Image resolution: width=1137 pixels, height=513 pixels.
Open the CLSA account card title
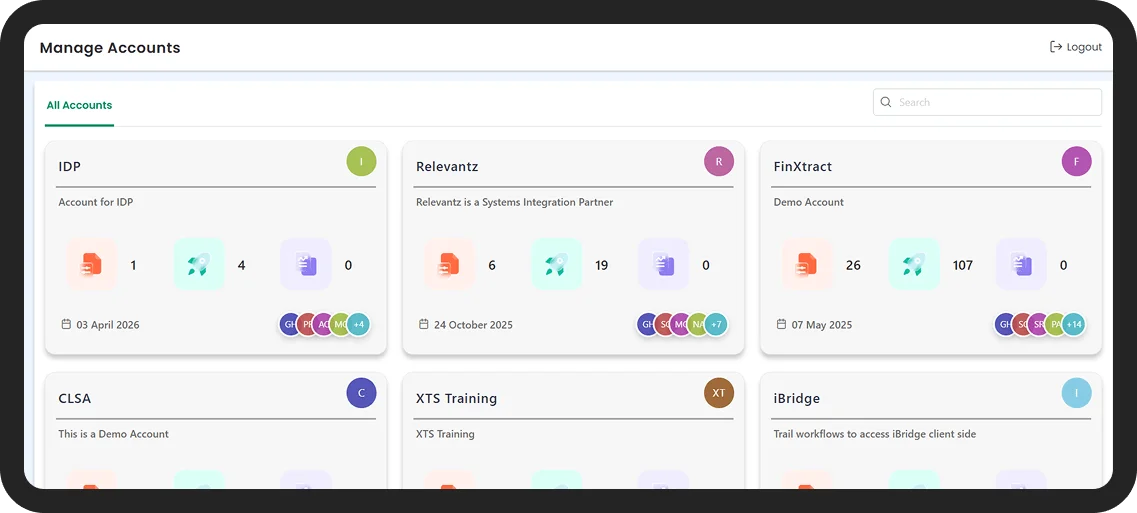(x=75, y=398)
